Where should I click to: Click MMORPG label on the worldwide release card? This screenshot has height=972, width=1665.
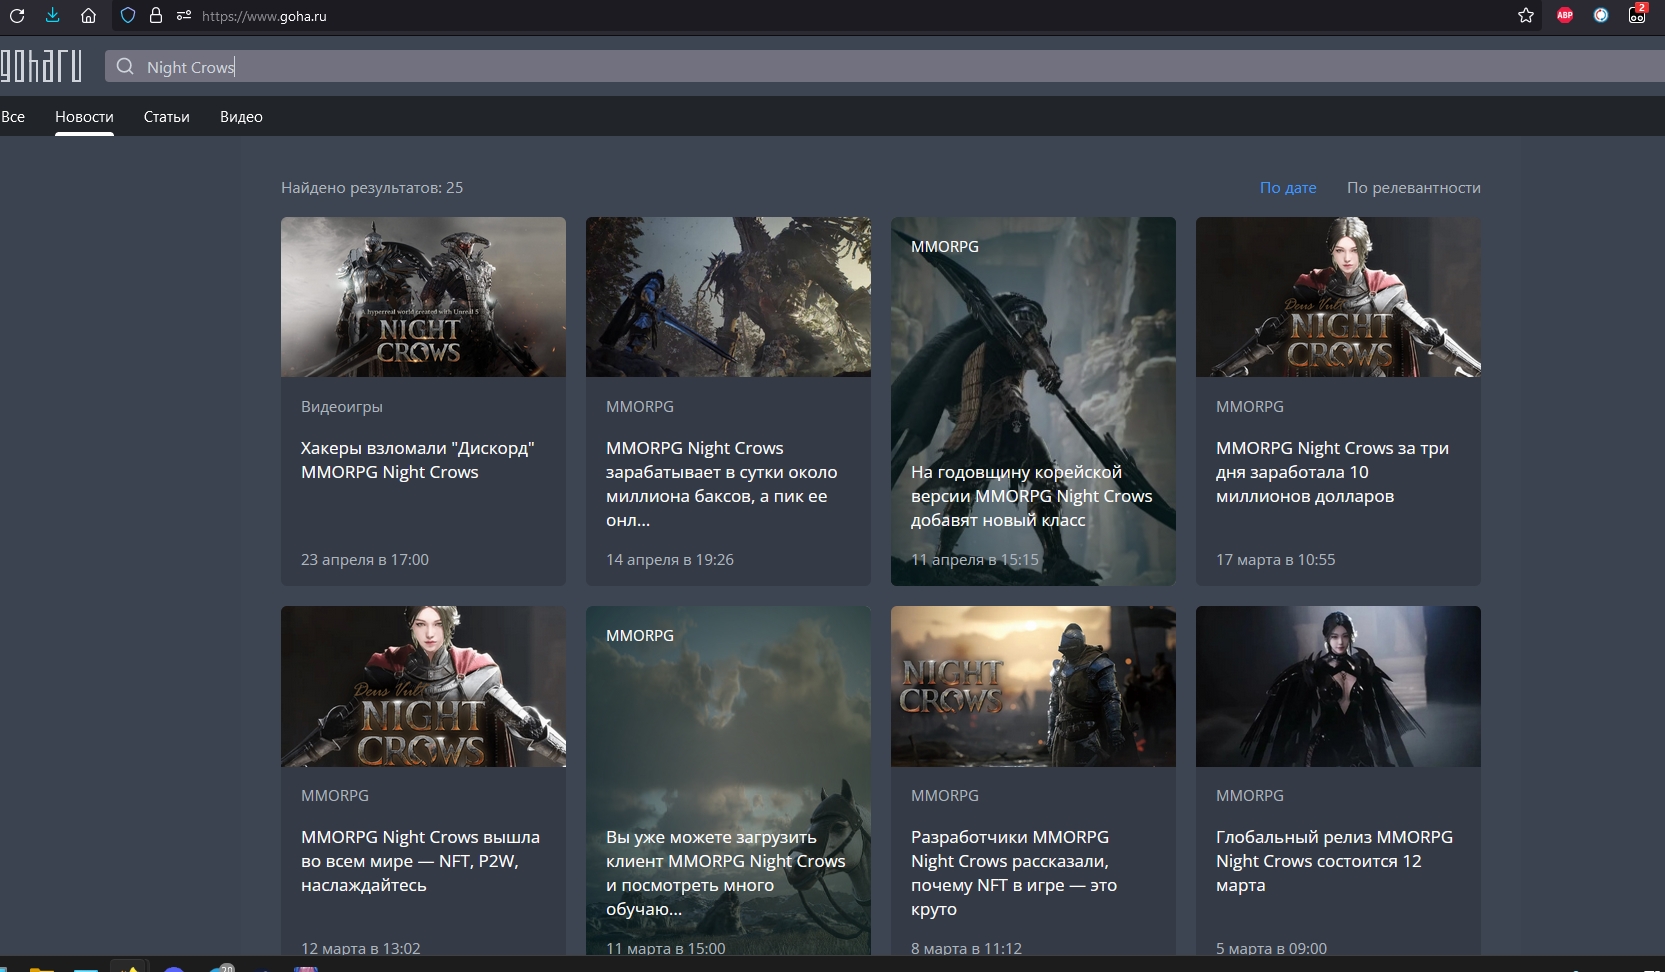[335, 796]
